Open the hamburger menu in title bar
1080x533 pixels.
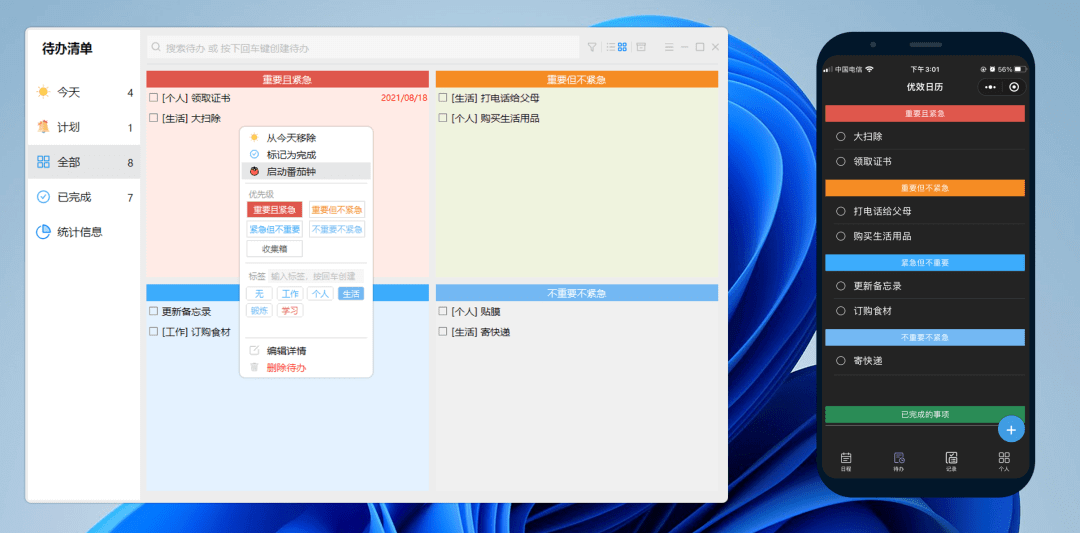[667, 47]
